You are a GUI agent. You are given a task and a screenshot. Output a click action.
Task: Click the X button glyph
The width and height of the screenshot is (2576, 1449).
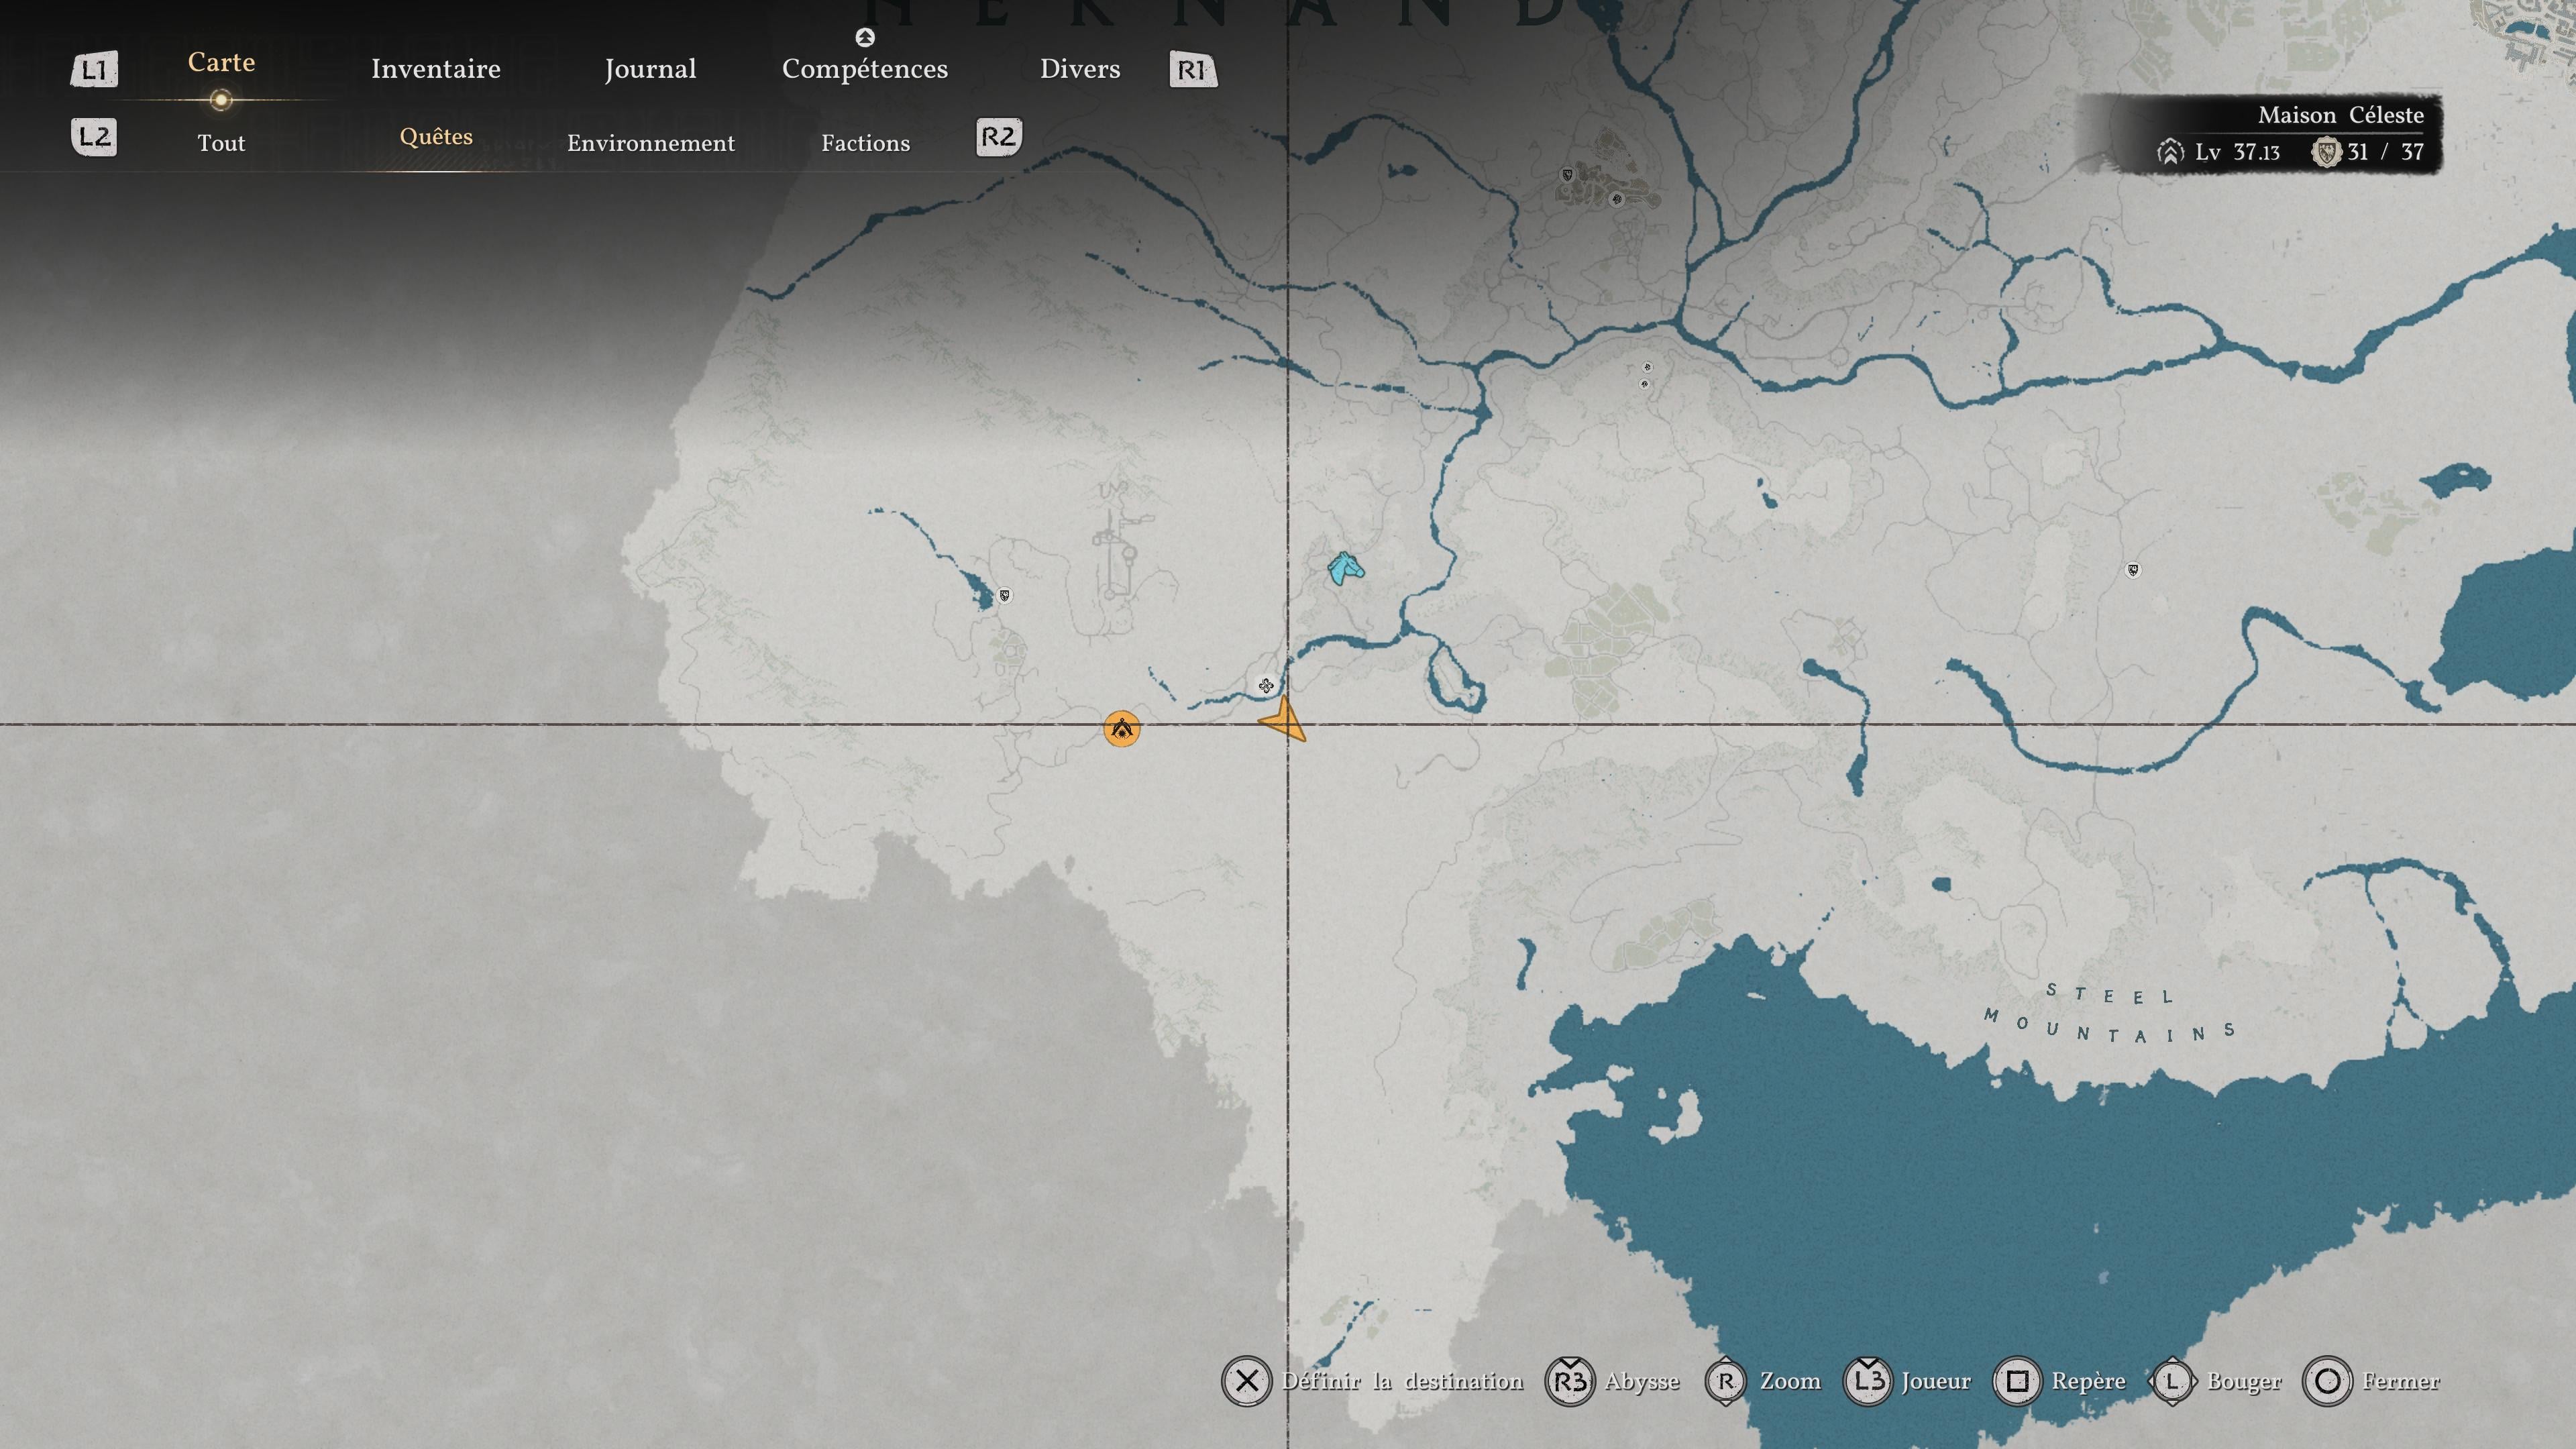1246,1381
